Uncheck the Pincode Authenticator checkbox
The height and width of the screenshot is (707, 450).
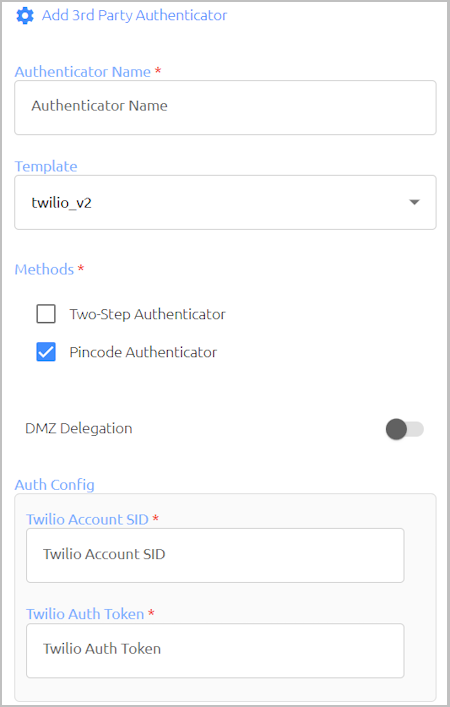click(x=46, y=352)
